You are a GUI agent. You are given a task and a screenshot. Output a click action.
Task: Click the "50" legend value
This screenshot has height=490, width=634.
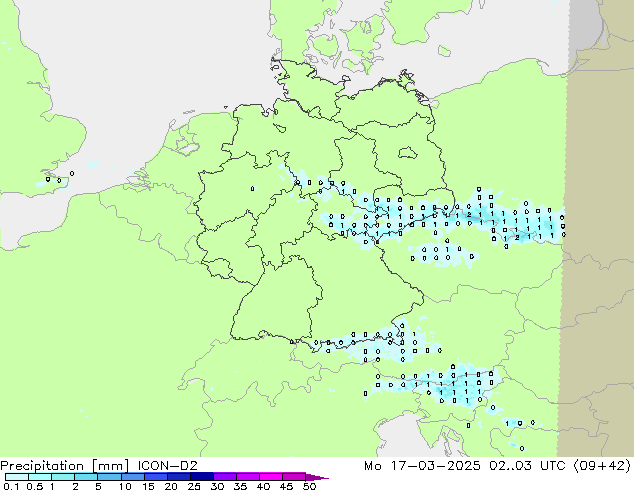[x=310, y=486]
